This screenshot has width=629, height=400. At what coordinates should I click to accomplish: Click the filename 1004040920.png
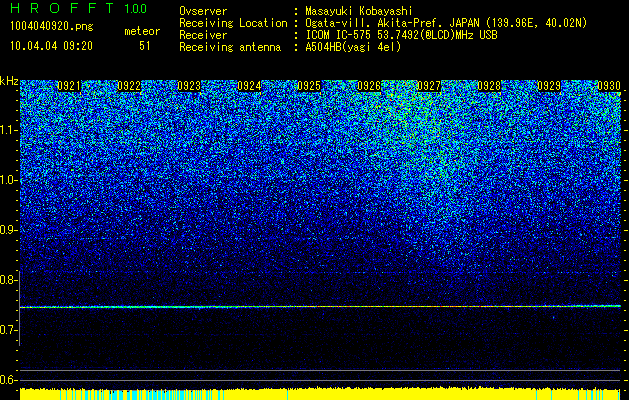tap(52, 26)
